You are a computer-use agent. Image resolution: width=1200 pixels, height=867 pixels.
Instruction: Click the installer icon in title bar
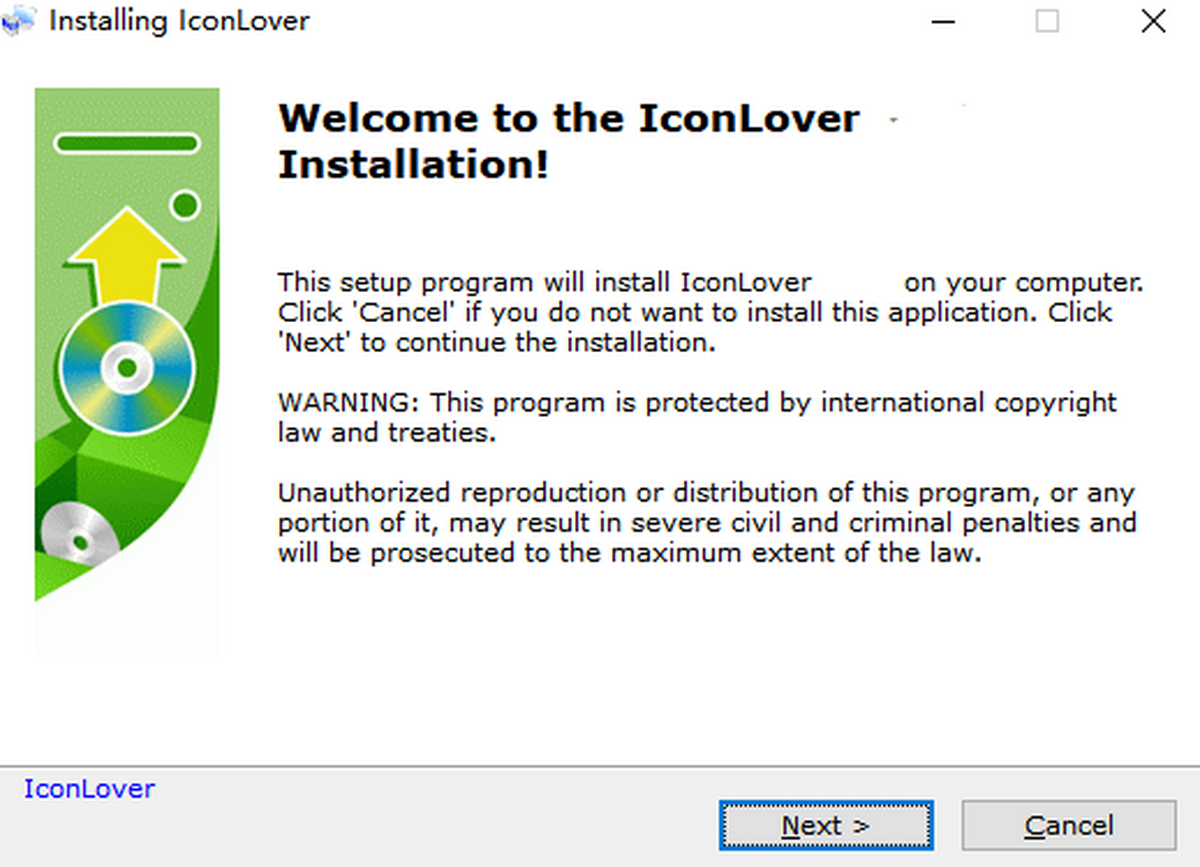point(18,21)
